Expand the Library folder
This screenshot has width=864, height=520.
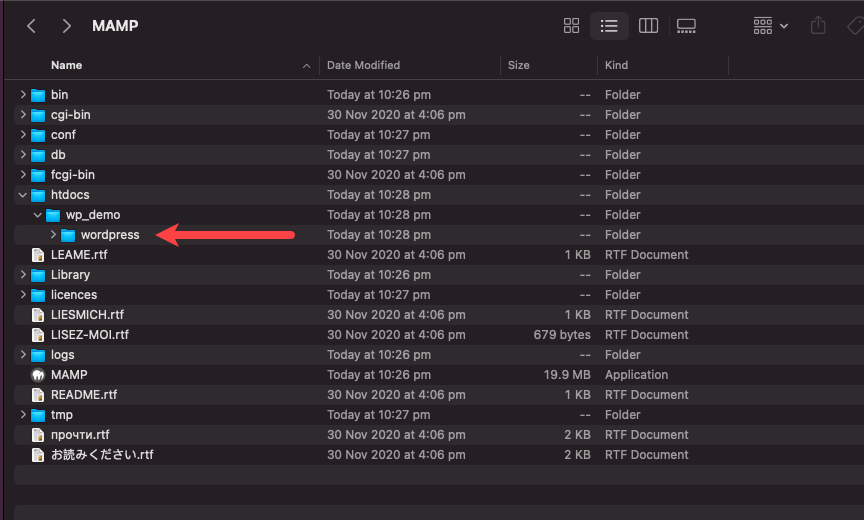pyautogui.click(x=23, y=274)
